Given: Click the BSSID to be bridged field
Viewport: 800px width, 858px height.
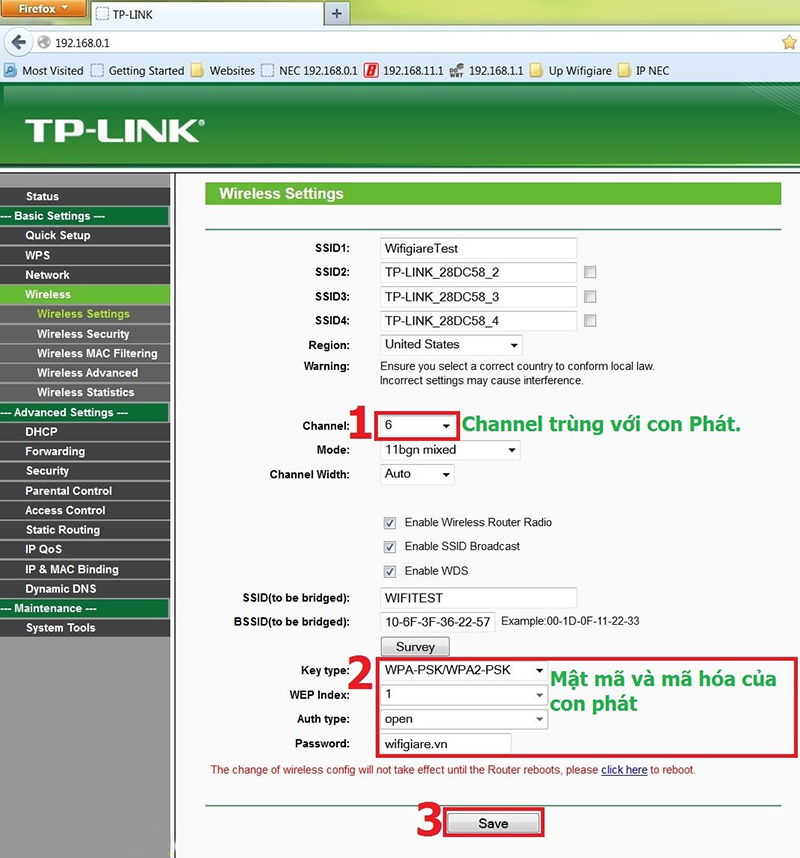Looking at the screenshot, I should pos(437,622).
